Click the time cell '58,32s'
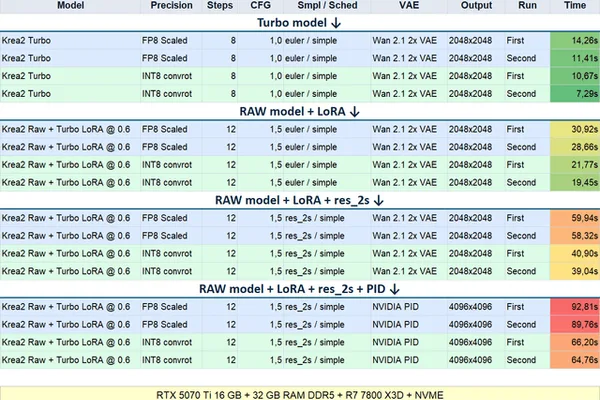Viewport: 600px width, 400px height. pyautogui.click(x=575, y=236)
